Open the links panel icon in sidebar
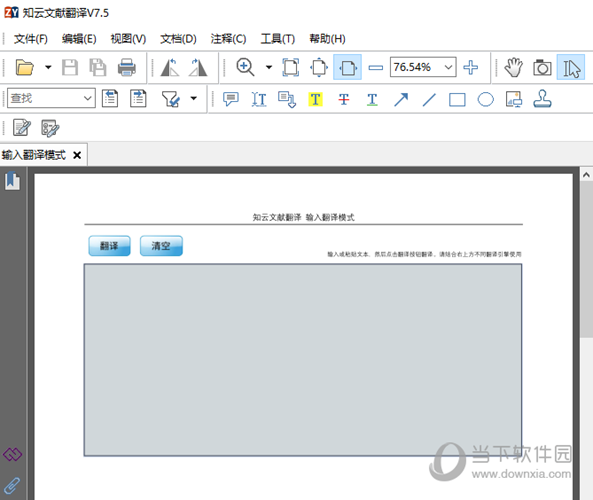Image resolution: width=593 pixels, height=500 pixels. [x=12, y=454]
